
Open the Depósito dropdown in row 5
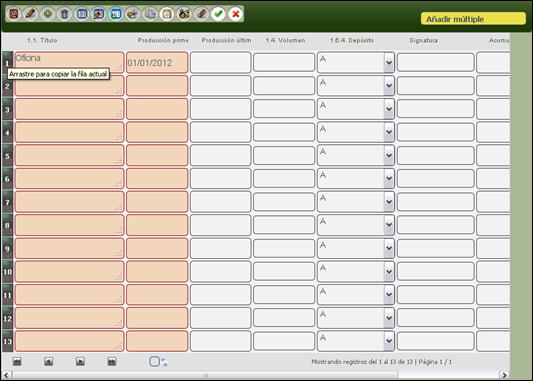click(x=389, y=155)
